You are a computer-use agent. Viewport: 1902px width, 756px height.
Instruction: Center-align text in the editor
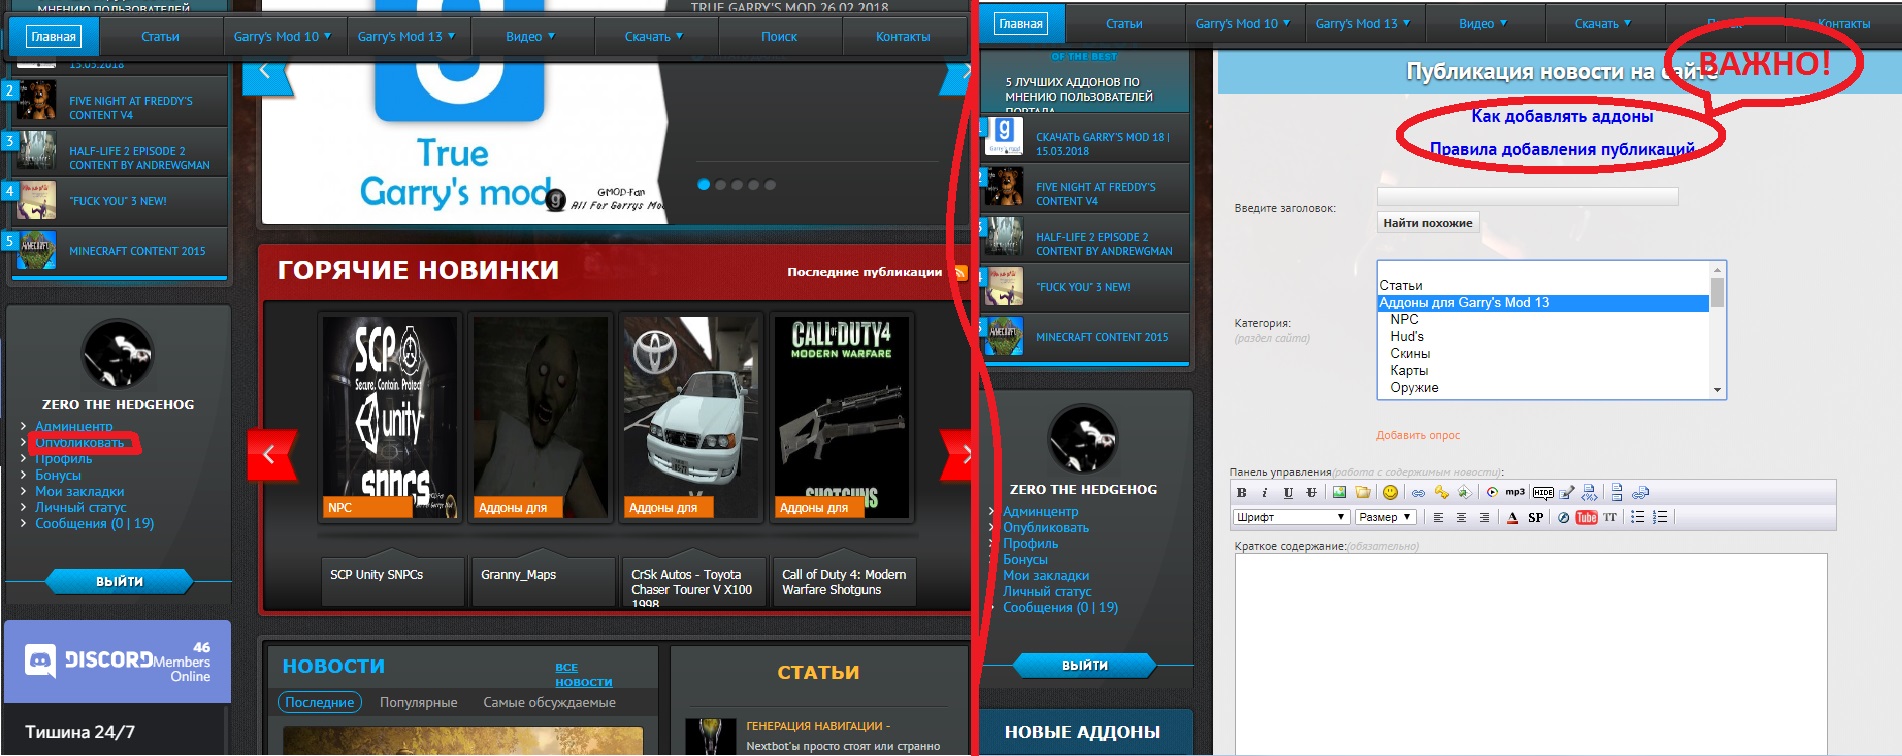point(1461,517)
